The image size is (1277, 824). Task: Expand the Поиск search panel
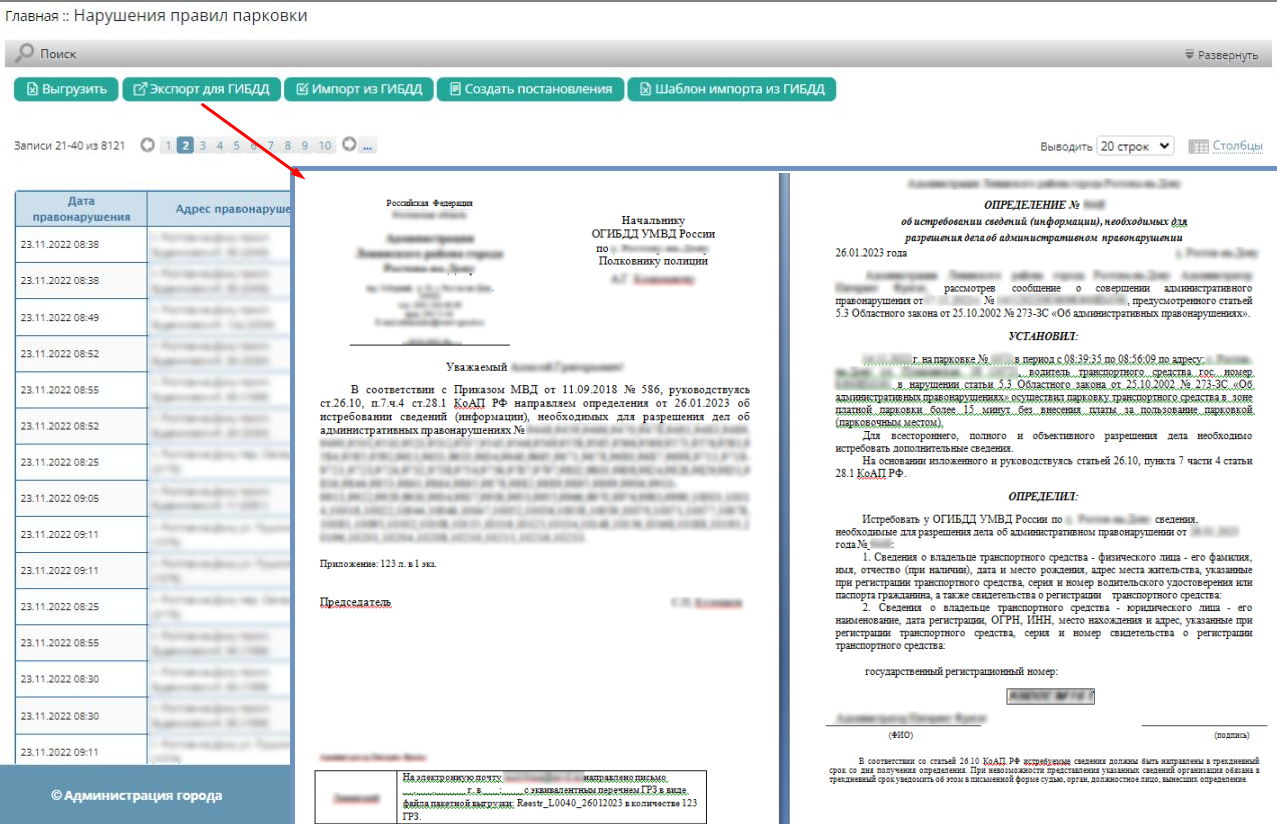pyautogui.click(x=58, y=54)
